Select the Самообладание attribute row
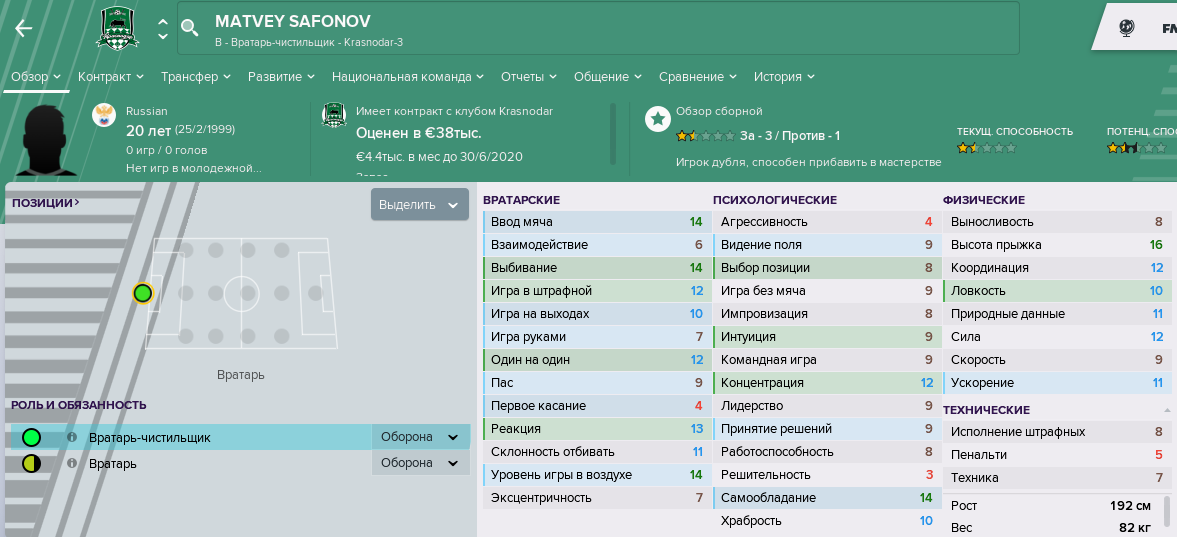The image size is (1177, 537). coord(826,498)
